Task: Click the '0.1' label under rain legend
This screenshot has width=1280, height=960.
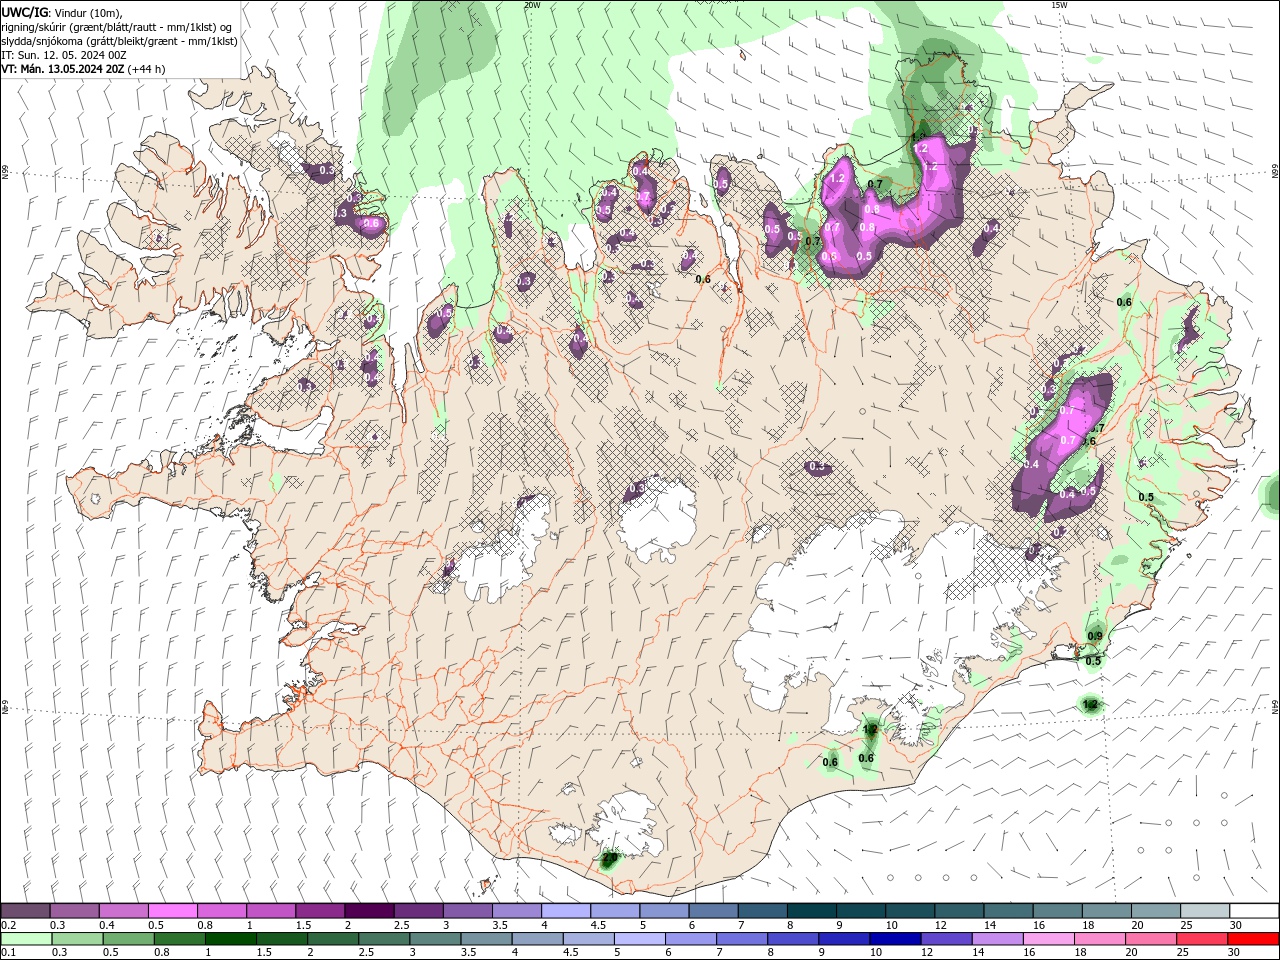Action: 8,953
